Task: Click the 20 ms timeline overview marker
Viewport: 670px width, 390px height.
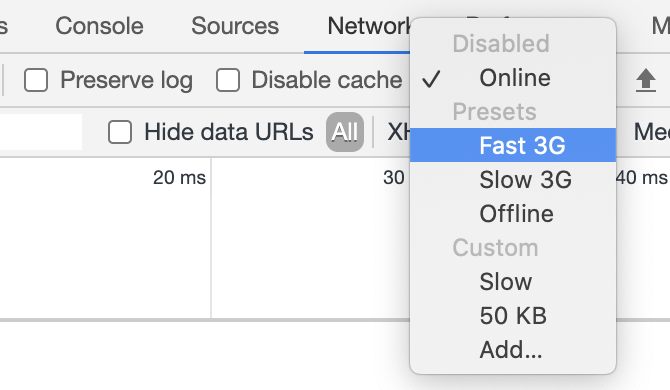Action: [179, 177]
